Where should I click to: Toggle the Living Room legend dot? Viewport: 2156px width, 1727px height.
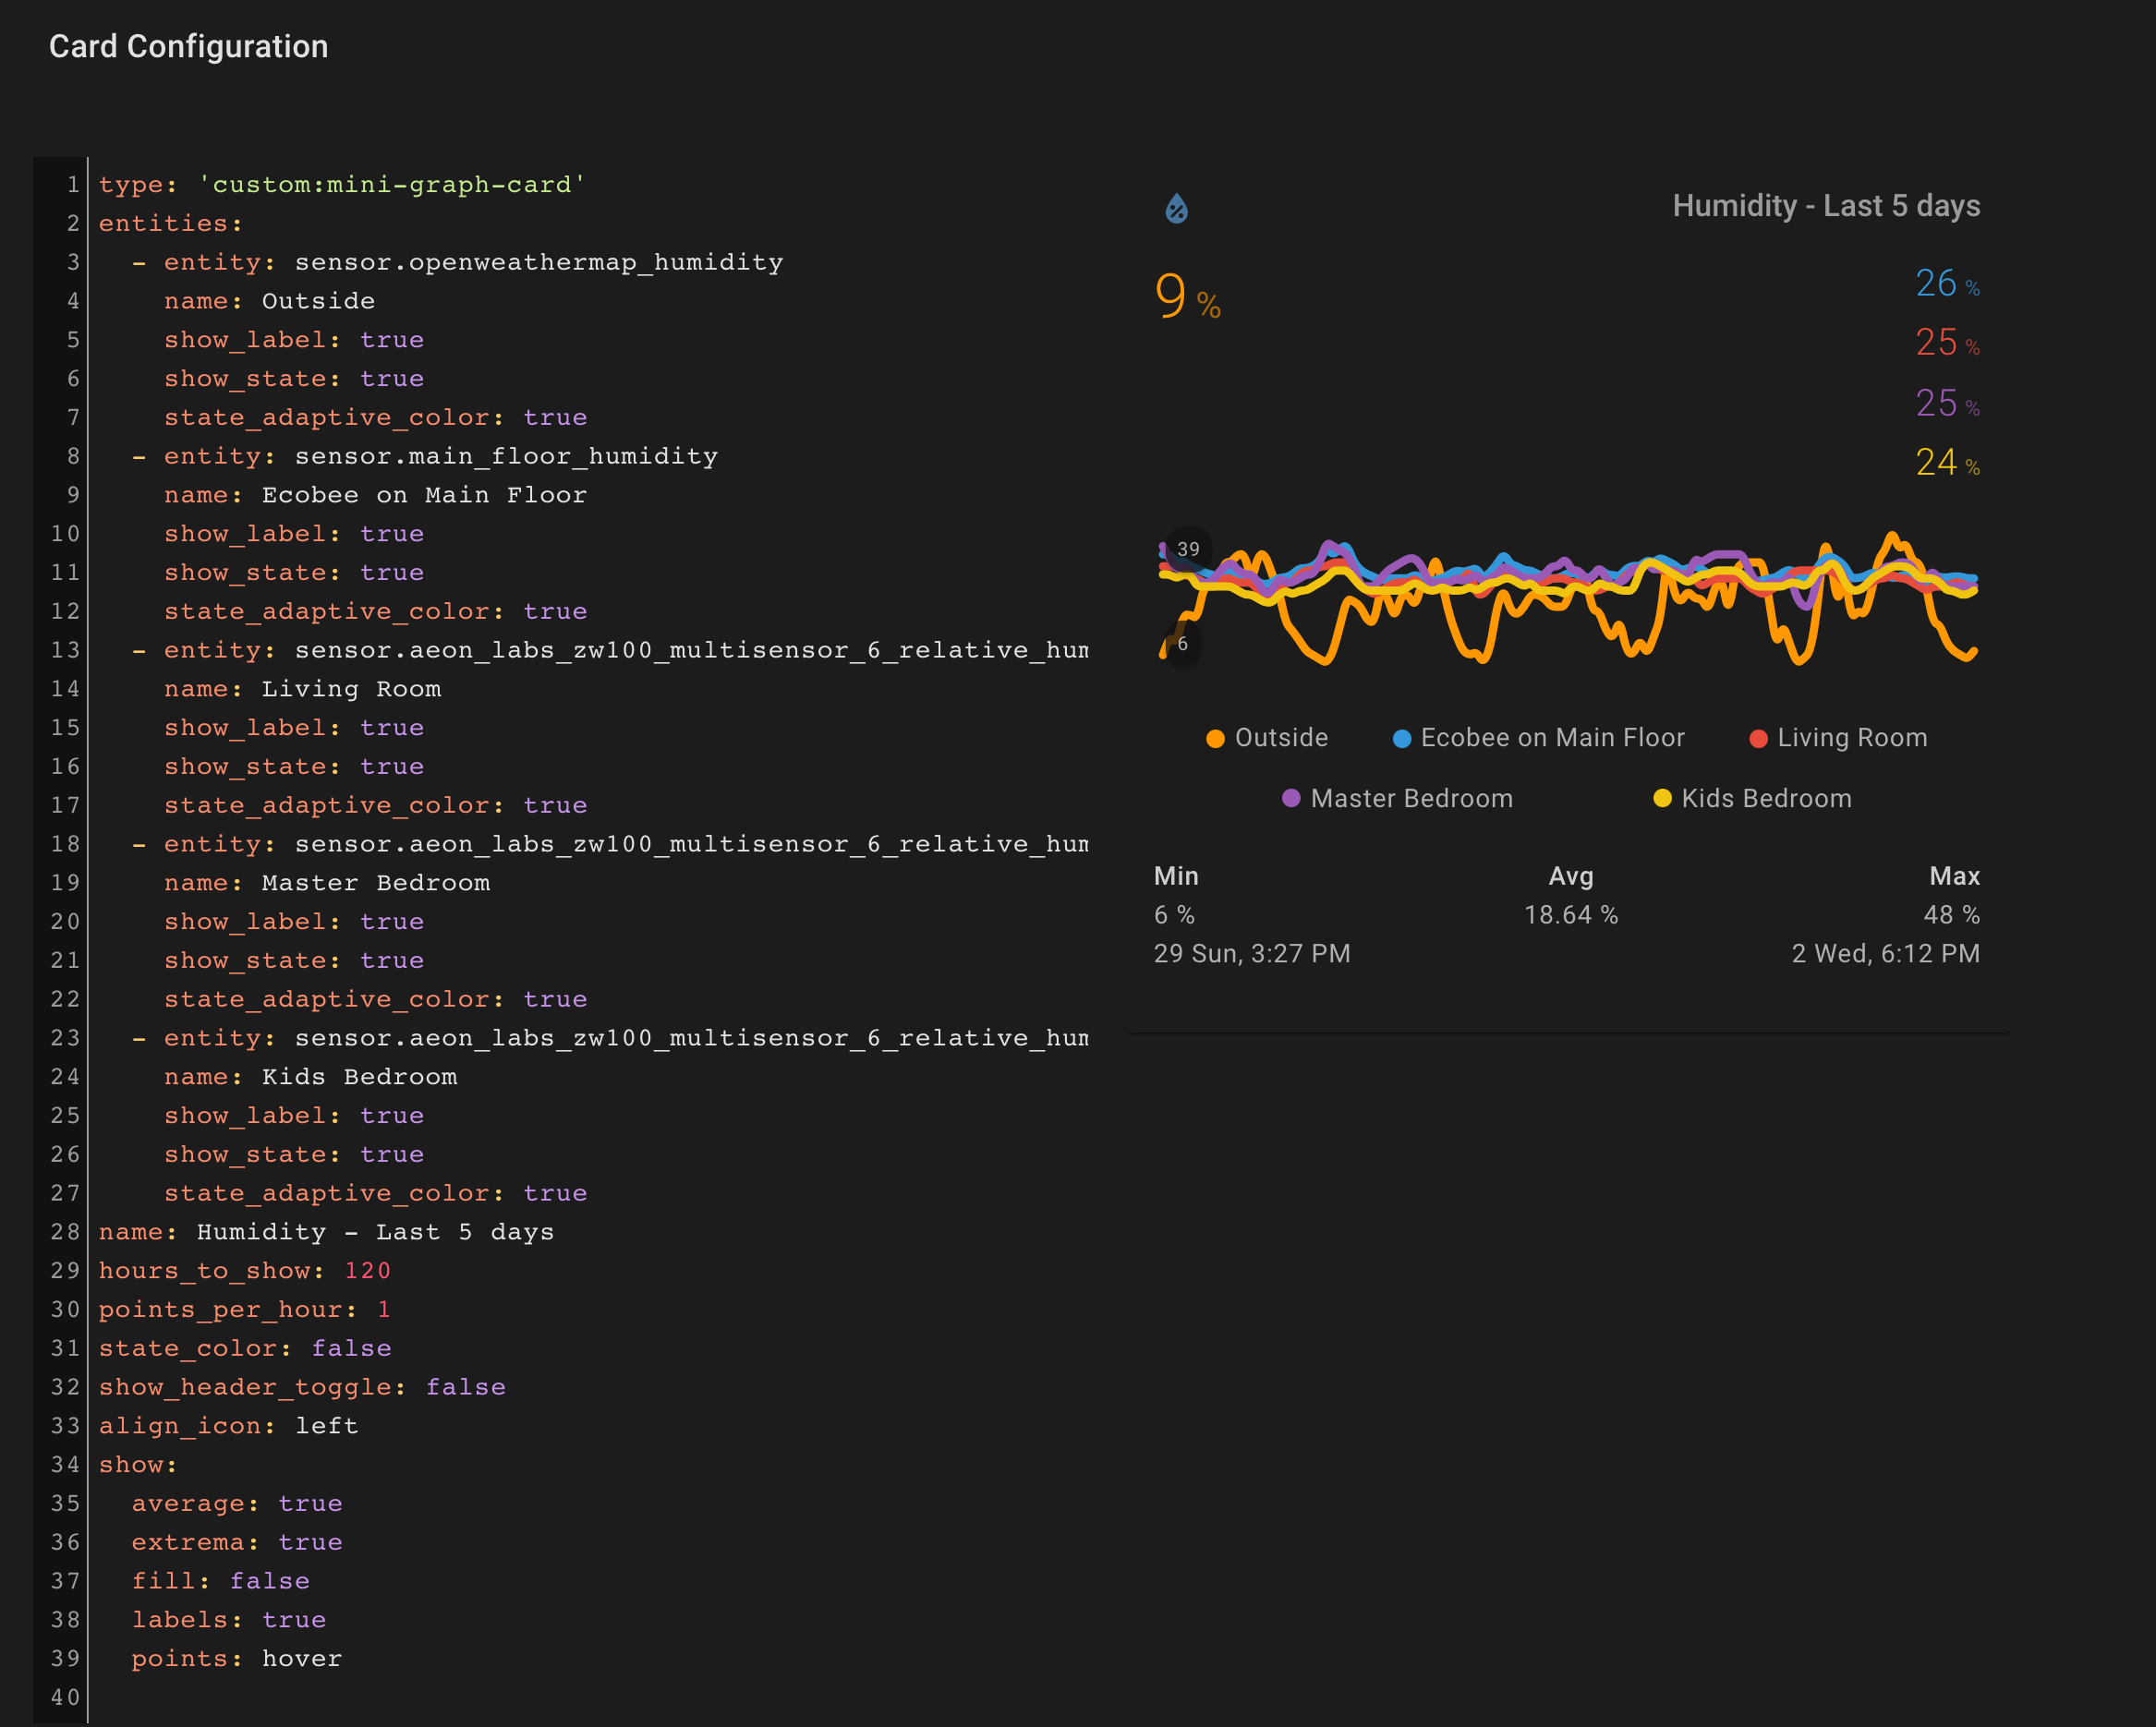[1758, 739]
